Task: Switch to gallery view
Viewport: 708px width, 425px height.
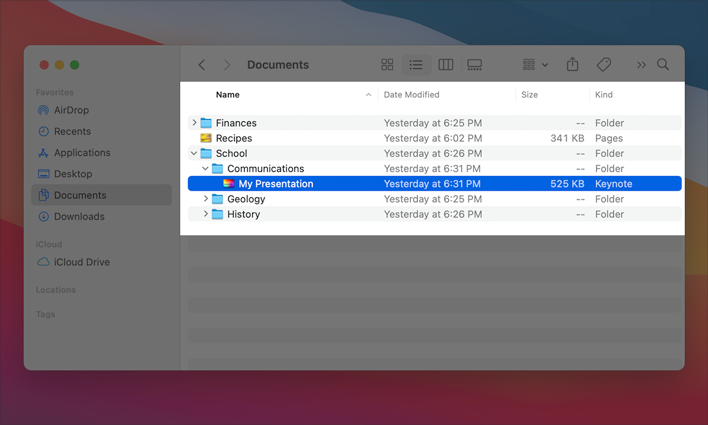Action: point(475,65)
